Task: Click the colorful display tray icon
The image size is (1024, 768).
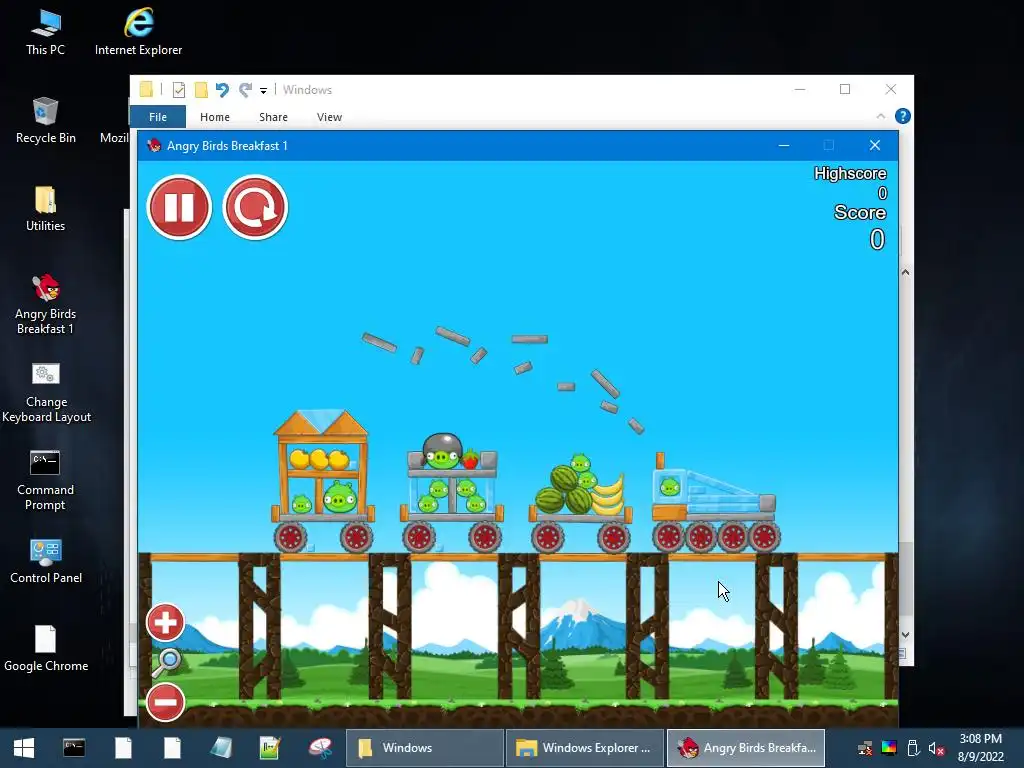Action: [x=889, y=748]
